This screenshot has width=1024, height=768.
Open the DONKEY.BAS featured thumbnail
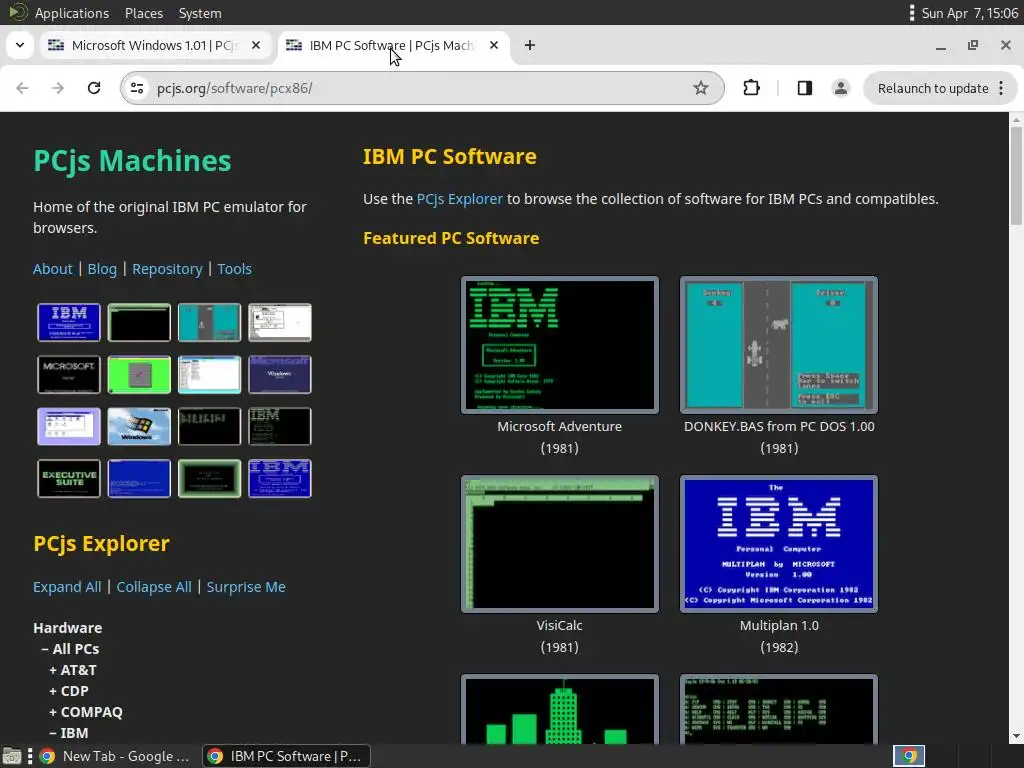pos(778,345)
